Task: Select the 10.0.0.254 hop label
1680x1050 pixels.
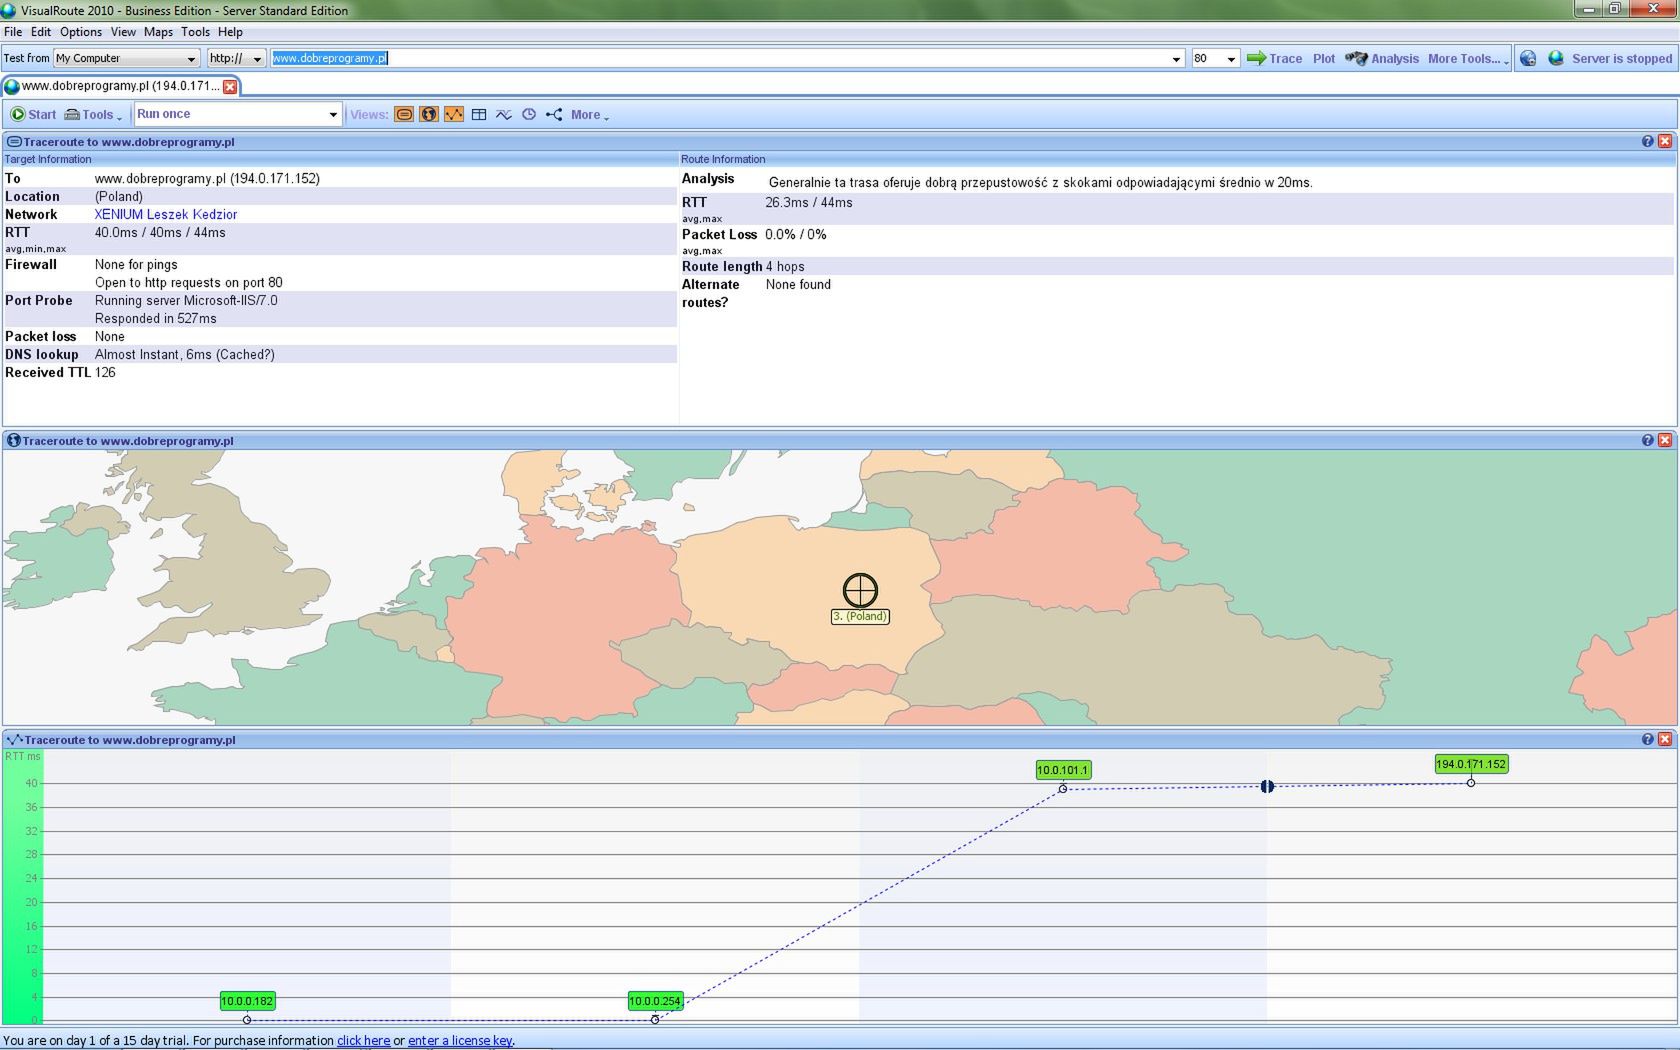Action: 655,1001
